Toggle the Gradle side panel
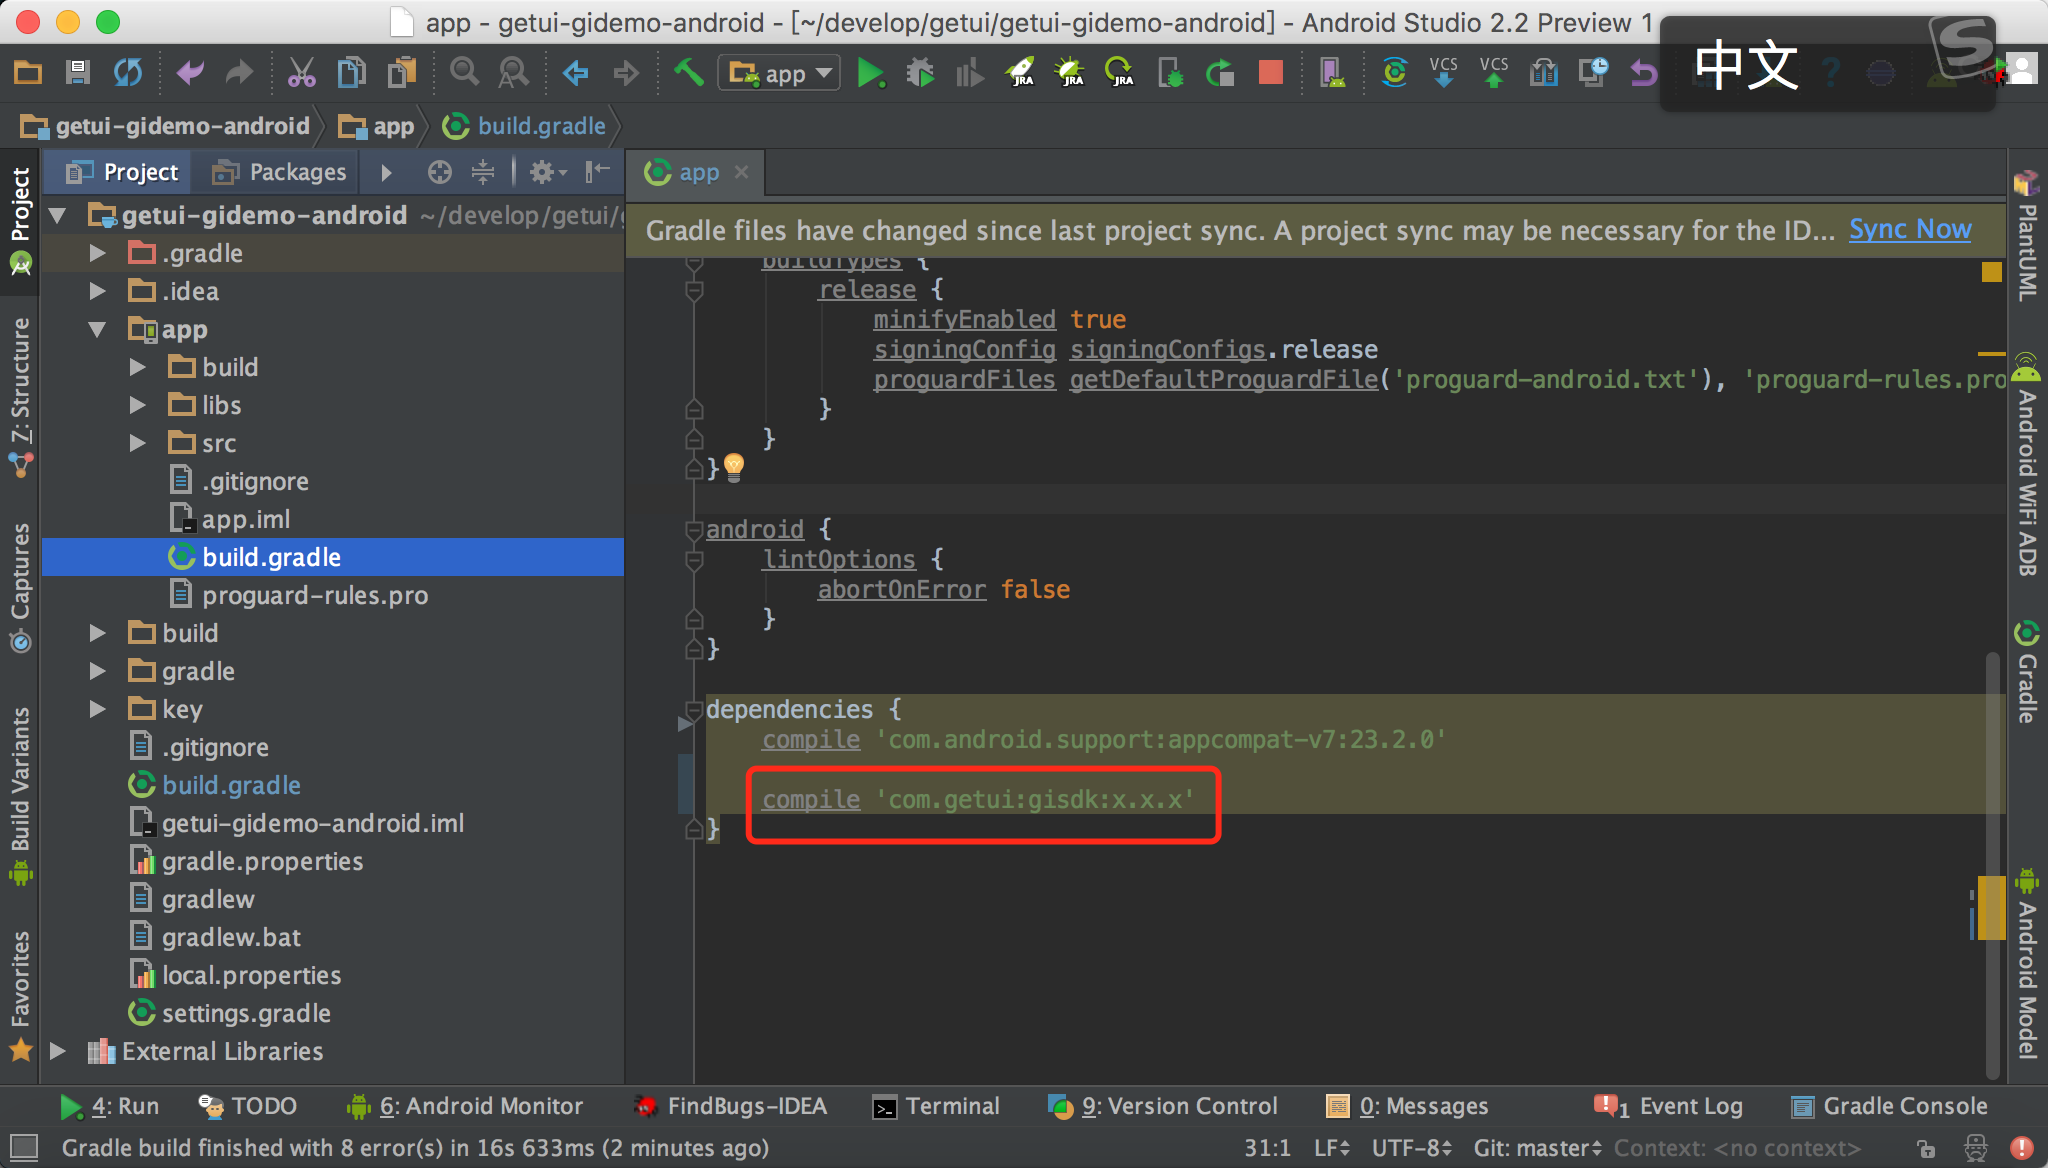 click(2027, 672)
